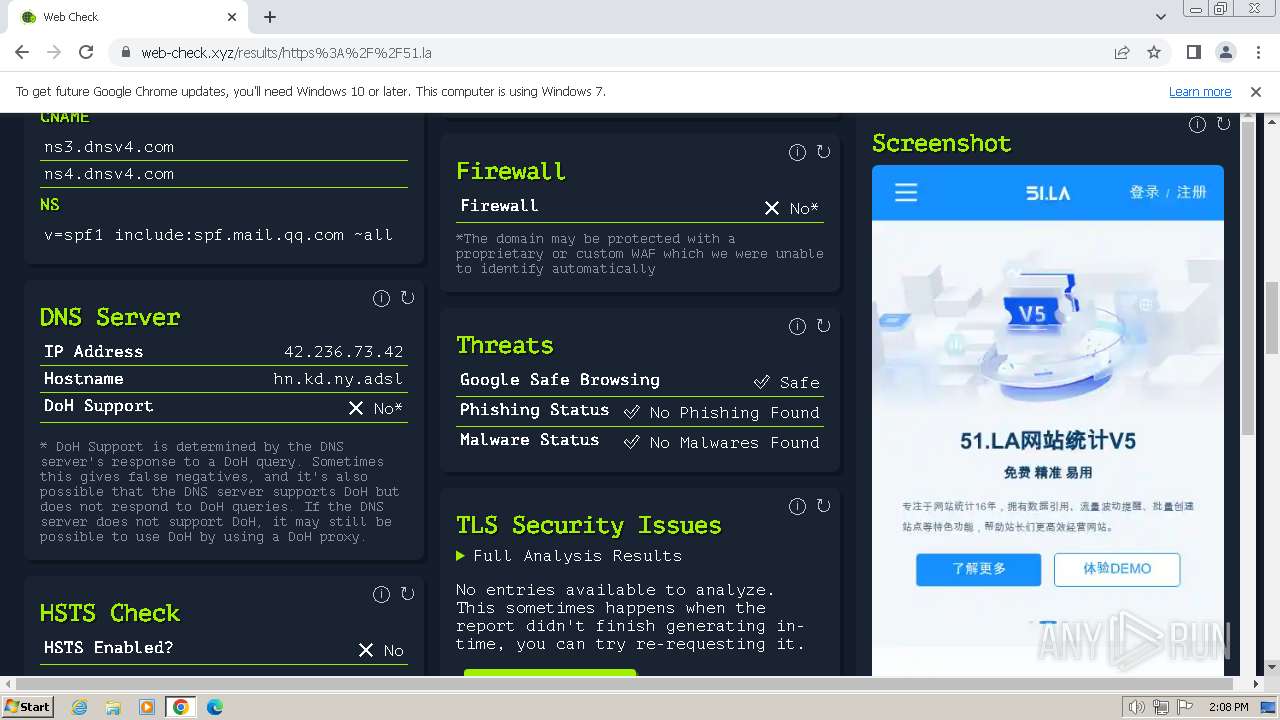Click the Learn more link

pyautogui.click(x=1200, y=91)
